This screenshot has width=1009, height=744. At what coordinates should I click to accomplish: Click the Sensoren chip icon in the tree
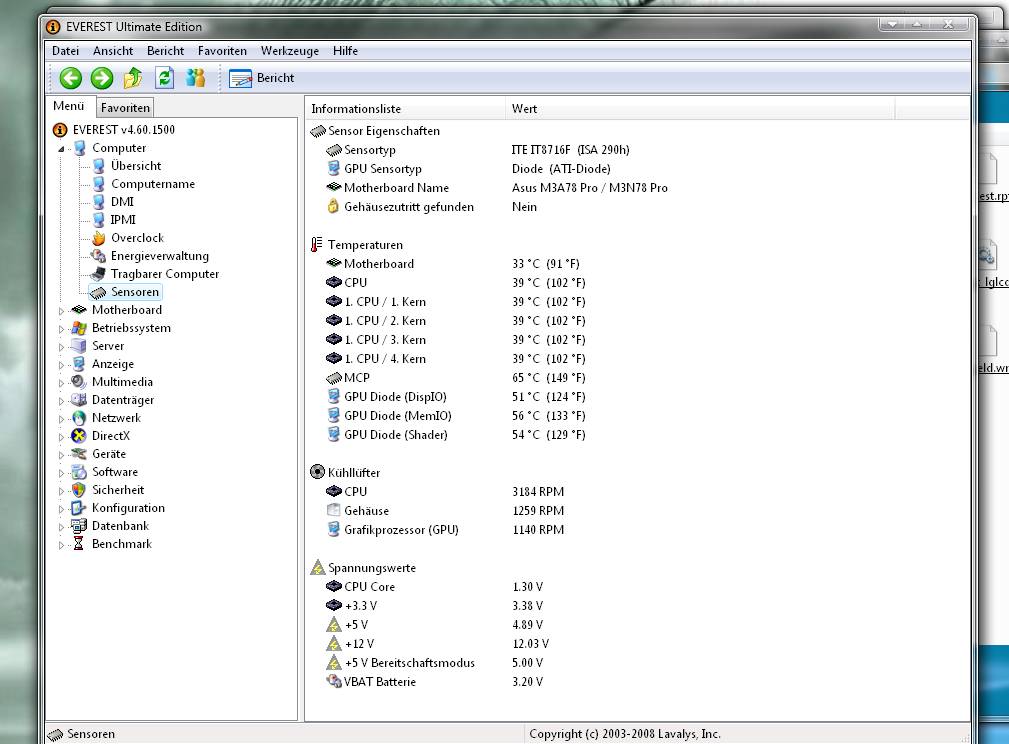(98, 293)
